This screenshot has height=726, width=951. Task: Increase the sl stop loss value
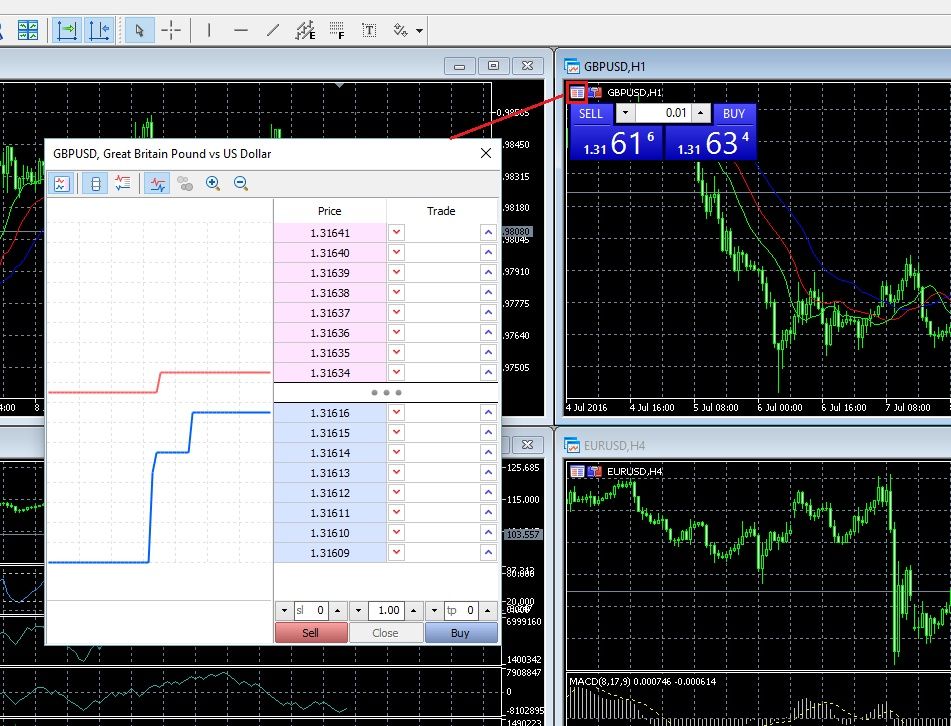coord(338,610)
